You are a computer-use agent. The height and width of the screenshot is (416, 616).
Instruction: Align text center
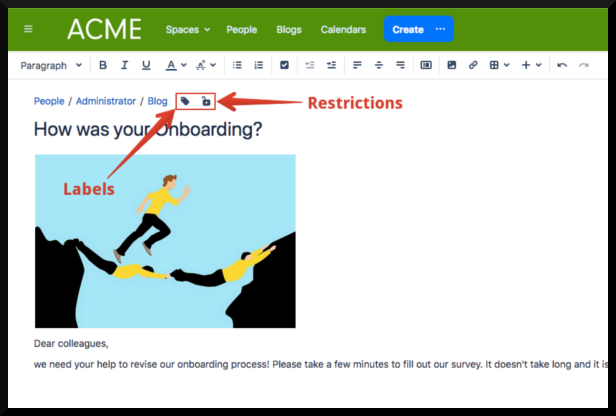(379, 65)
